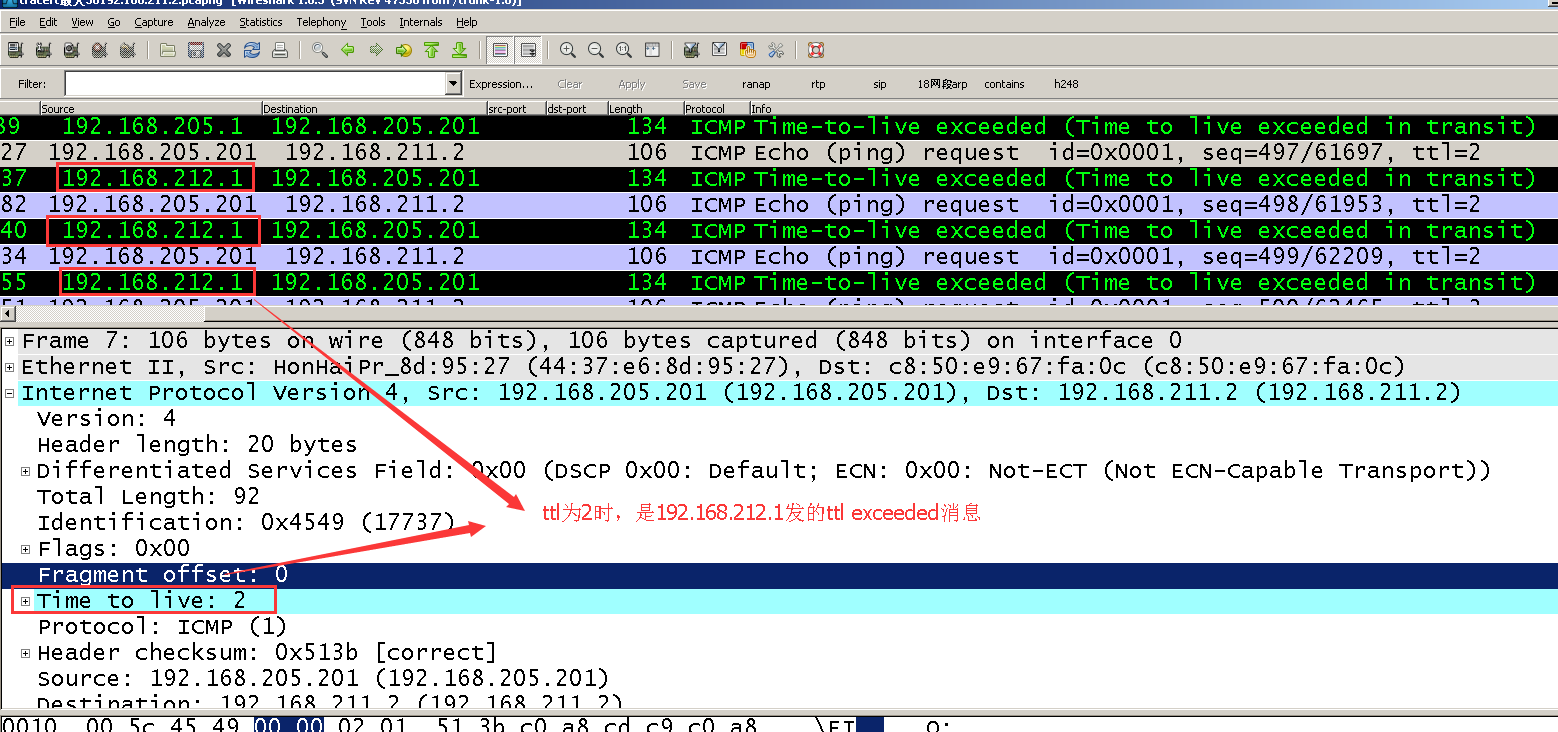
Task: Go back in packet history arrow
Action: pos(348,50)
